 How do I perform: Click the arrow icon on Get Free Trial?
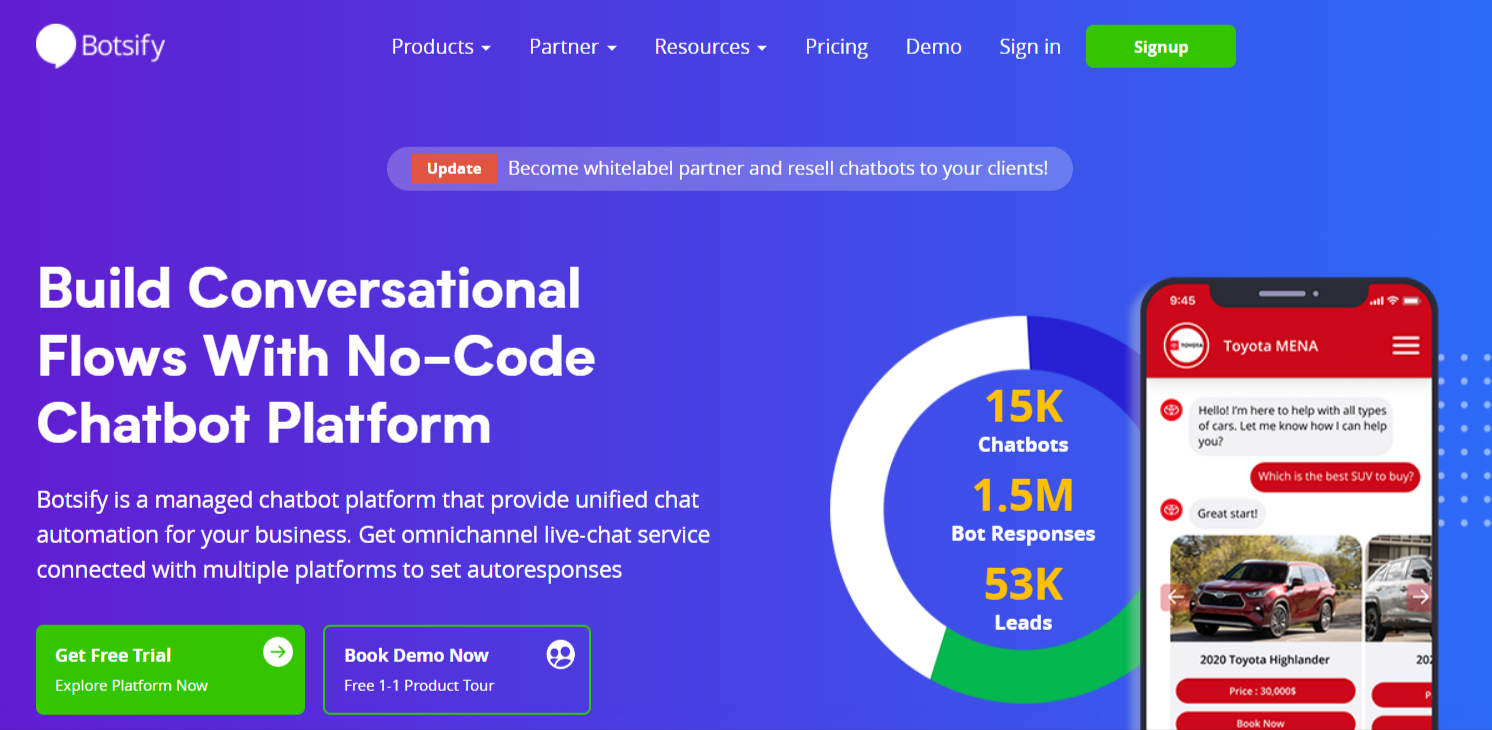tap(278, 653)
